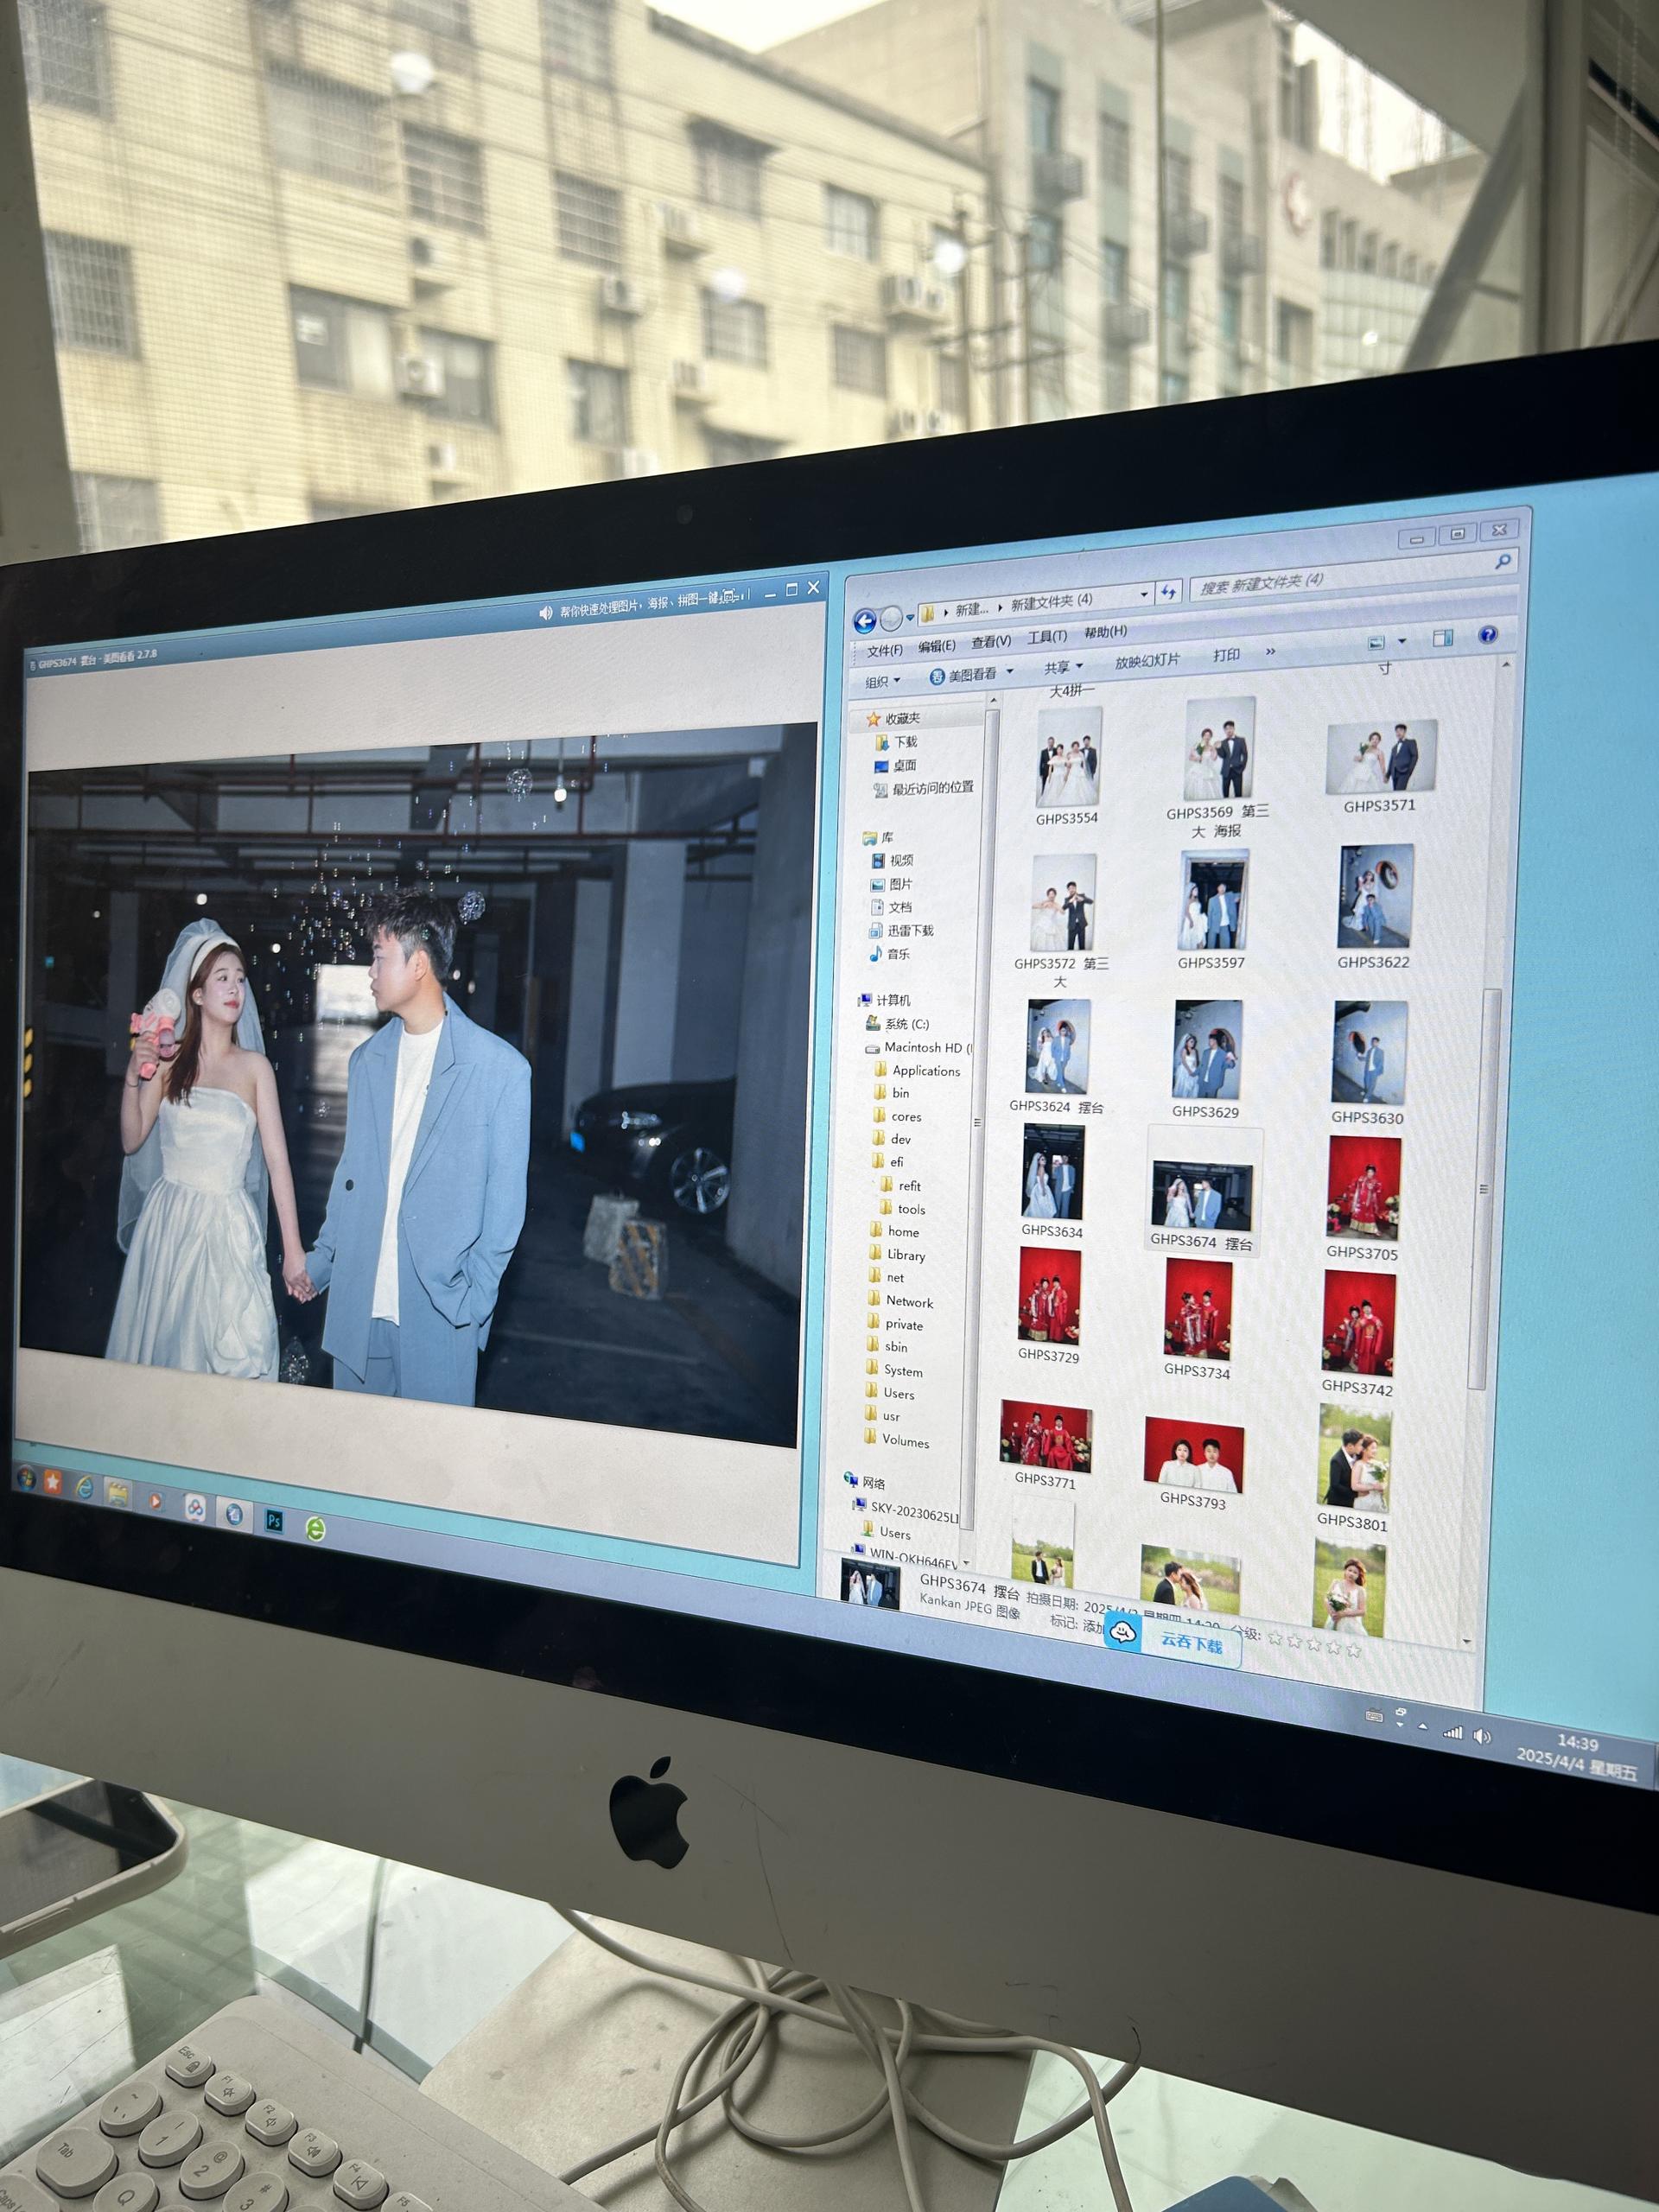
Task: Click the 美图看看 toolbar button
Action: 964,675
